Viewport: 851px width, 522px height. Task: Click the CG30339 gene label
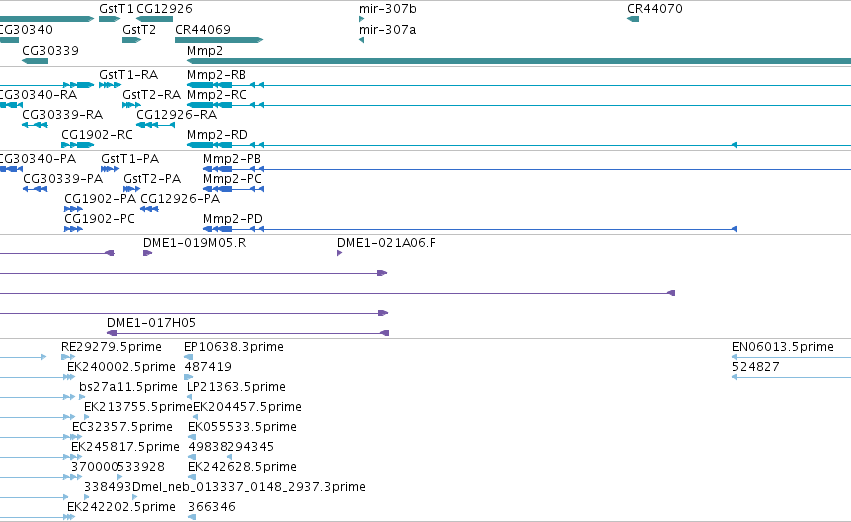(x=50, y=50)
